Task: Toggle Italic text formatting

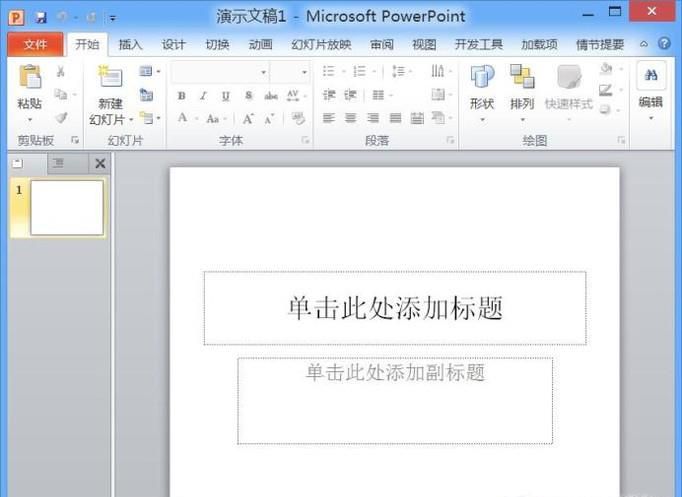Action: (203, 96)
